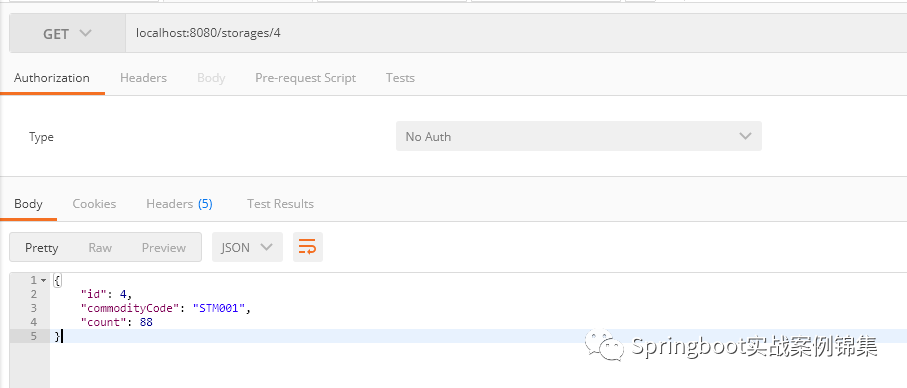Click the disabled request Body tab
This screenshot has height=388, width=907.
[211, 78]
